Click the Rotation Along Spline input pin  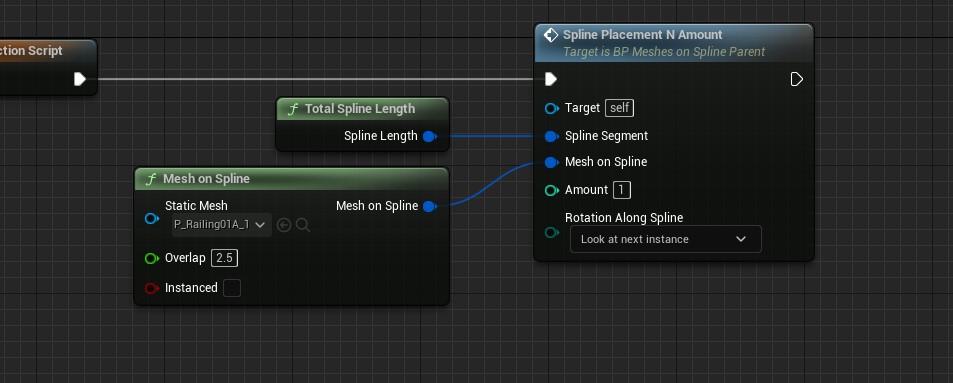552,232
